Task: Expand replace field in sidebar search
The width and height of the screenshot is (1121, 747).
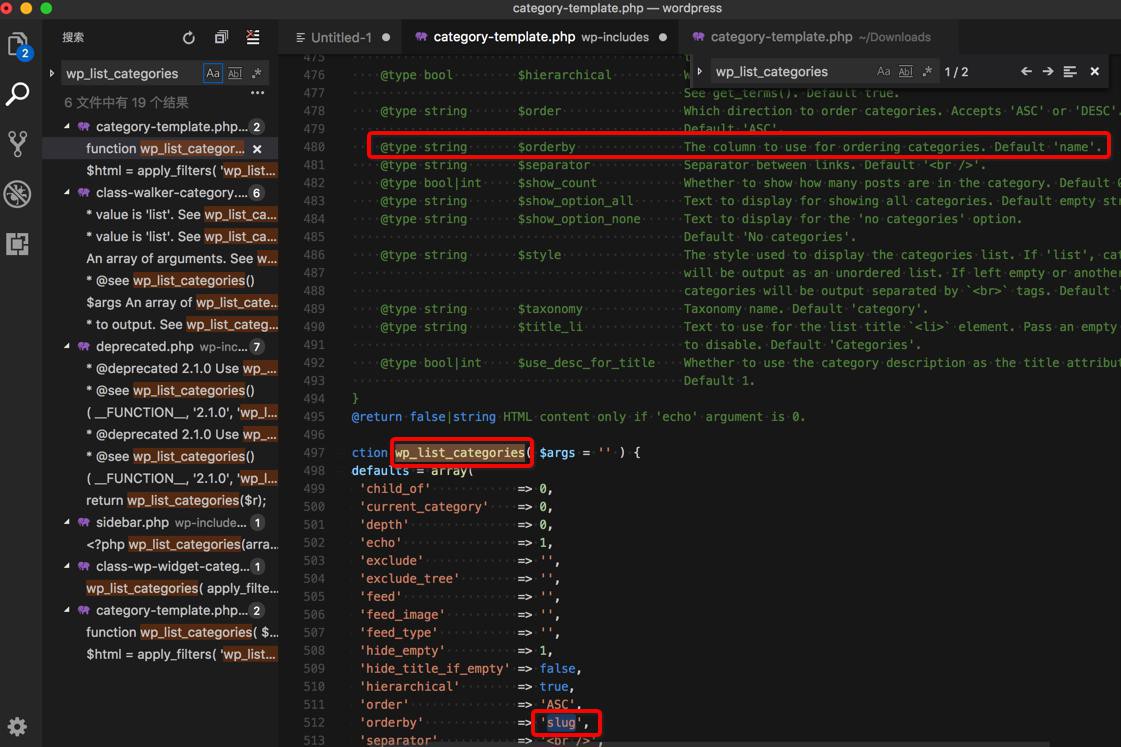Action: coord(52,73)
